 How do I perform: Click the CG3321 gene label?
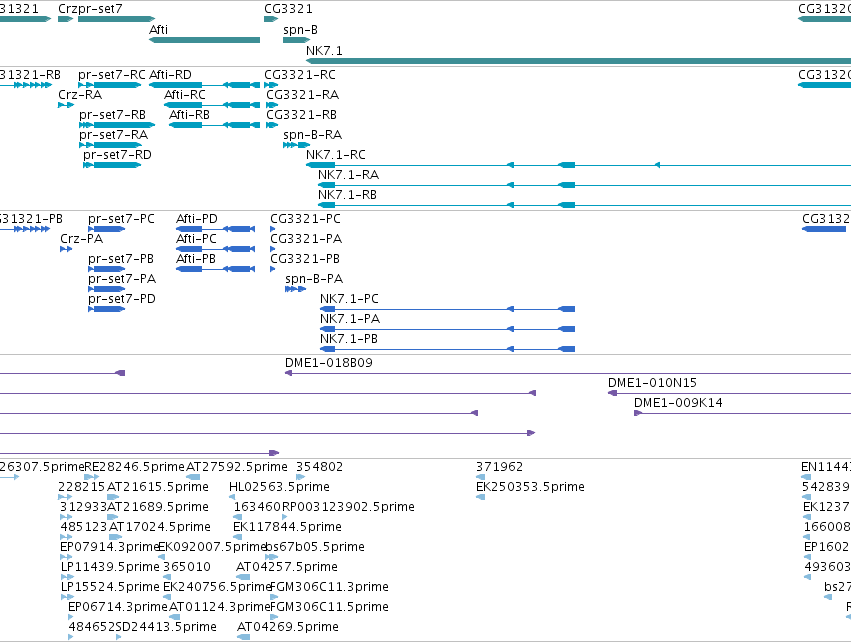coord(288,9)
